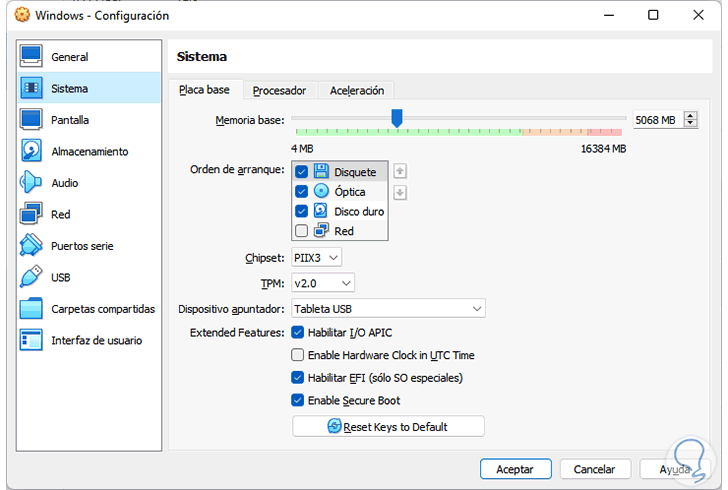Click the Memoria base slider handle
The height and width of the screenshot is (490, 728).
(x=397, y=119)
